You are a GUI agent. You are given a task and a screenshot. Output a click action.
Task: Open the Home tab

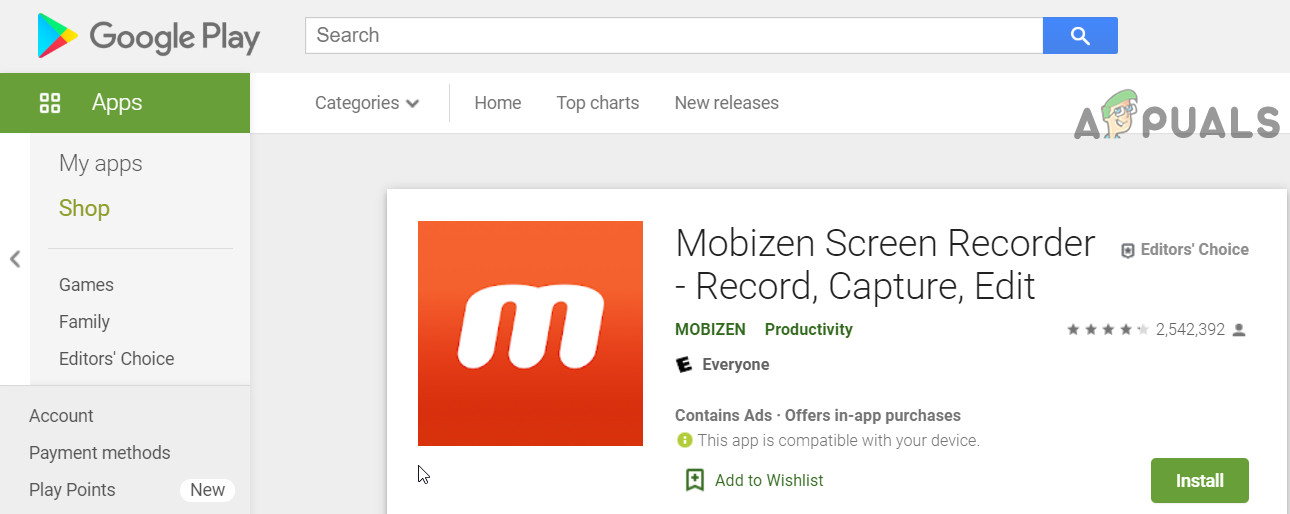497,103
